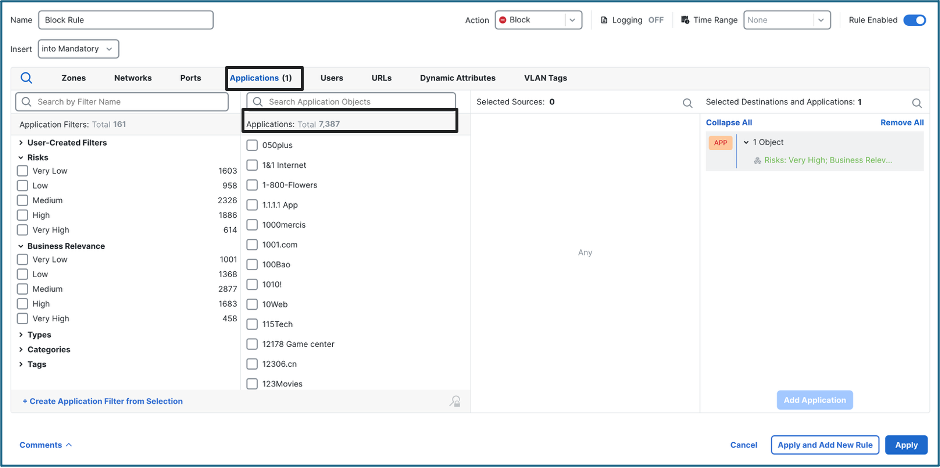The width and height of the screenshot is (940, 468).
Task: Click the Cancel link
Action: [743, 445]
